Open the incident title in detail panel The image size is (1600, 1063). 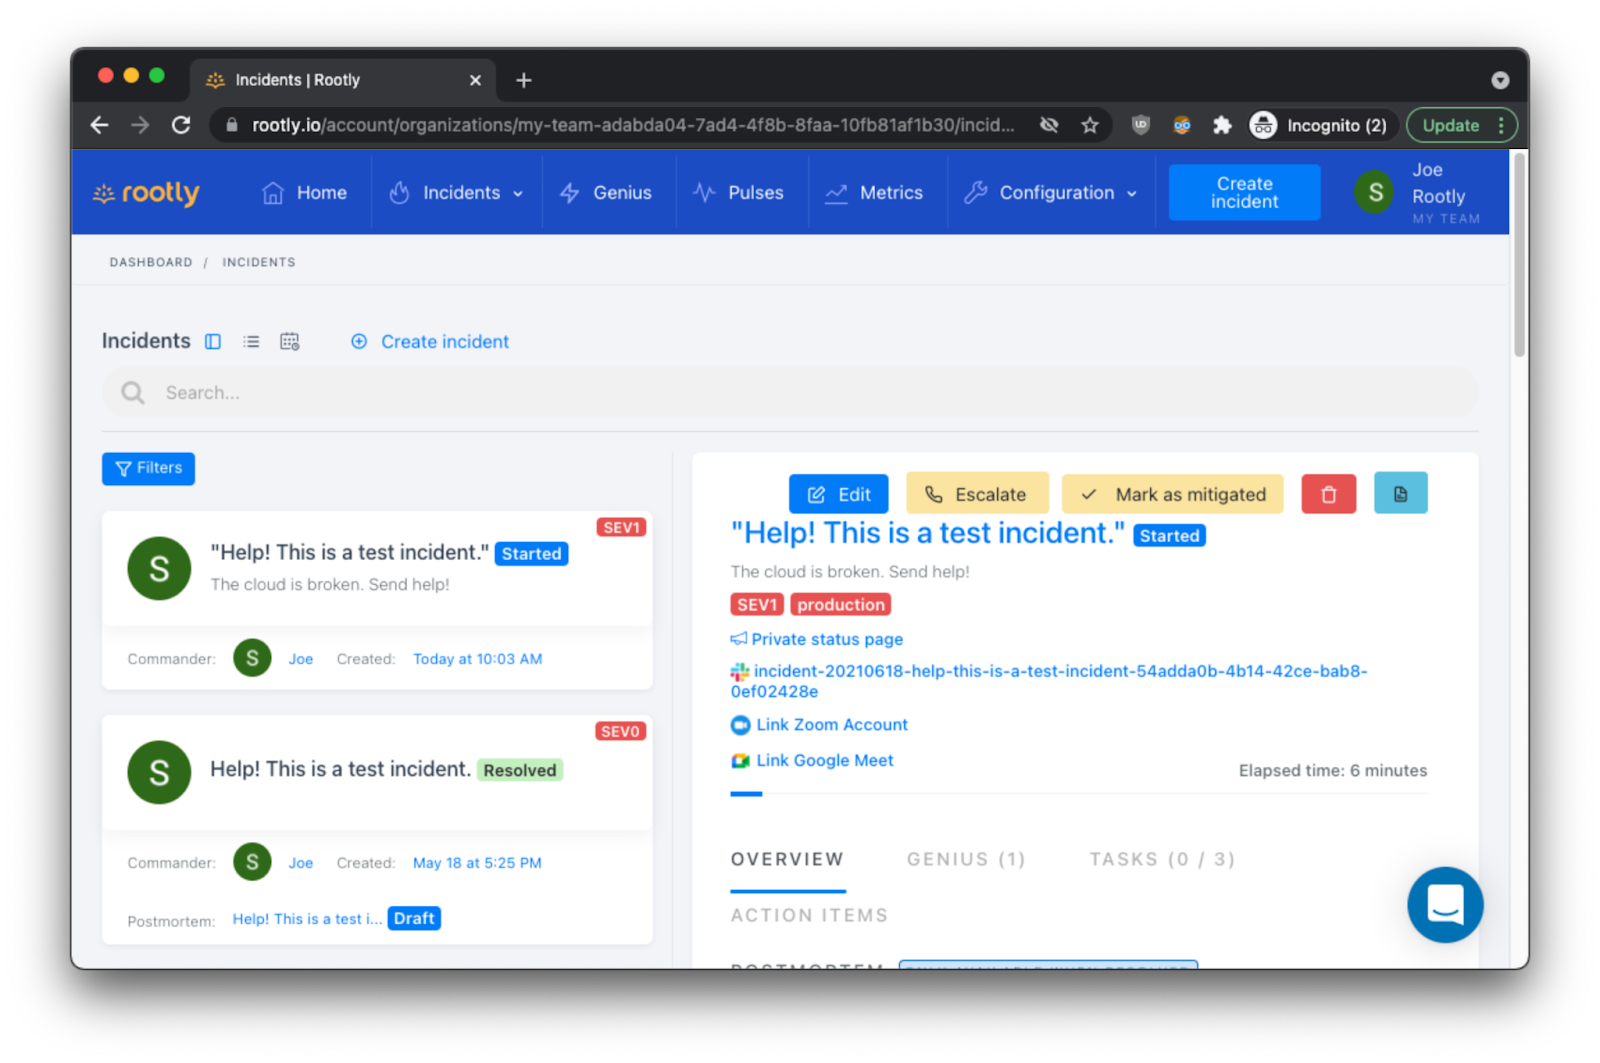pos(927,533)
